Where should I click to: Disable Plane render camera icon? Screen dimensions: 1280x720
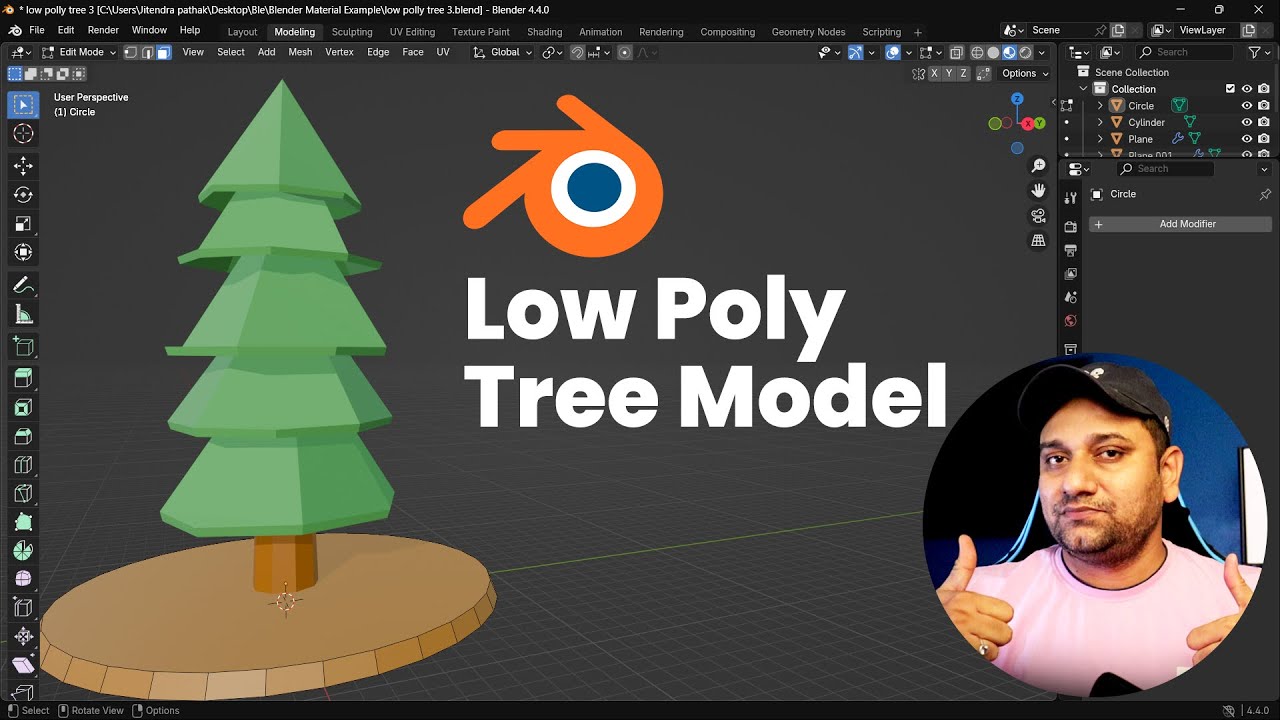(1264, 139)
